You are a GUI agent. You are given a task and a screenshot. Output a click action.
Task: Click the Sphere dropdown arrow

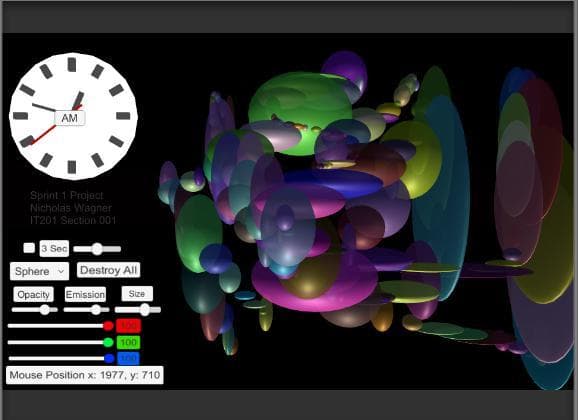pyautogui.click(x=61, y=272)
